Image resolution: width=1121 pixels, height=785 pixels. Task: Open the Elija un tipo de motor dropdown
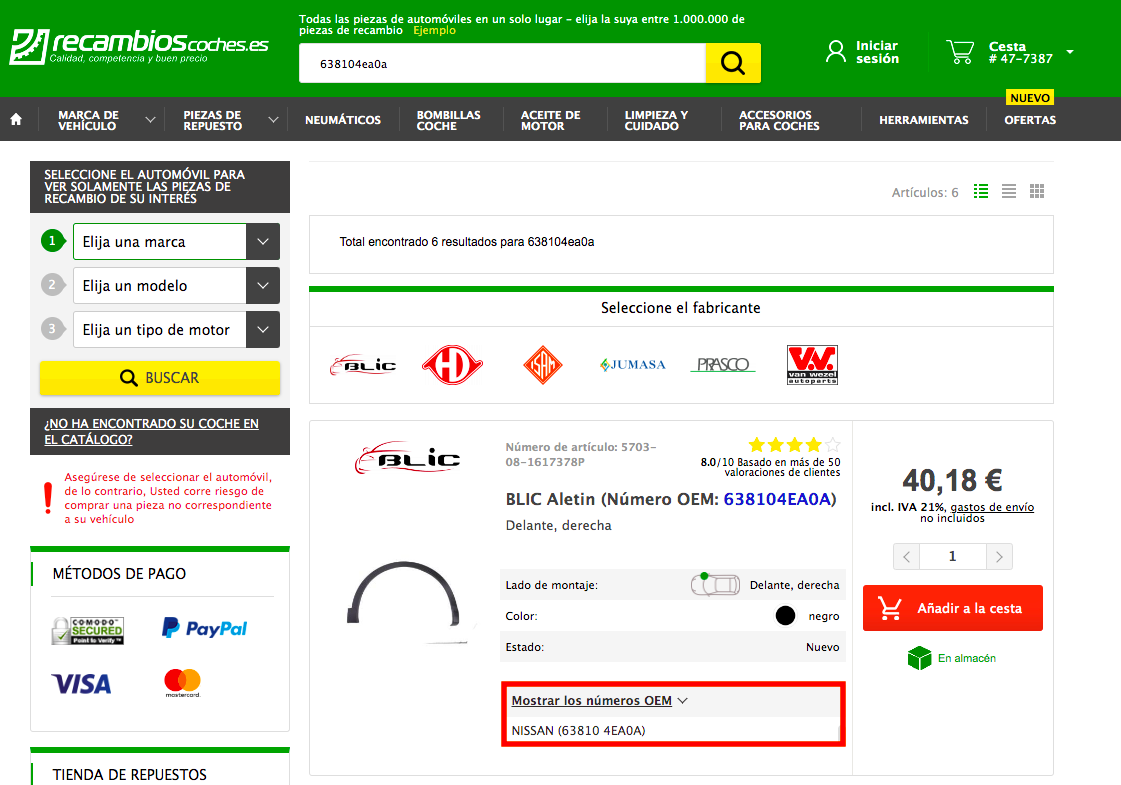pyautogui.click(x=176, y=330)
